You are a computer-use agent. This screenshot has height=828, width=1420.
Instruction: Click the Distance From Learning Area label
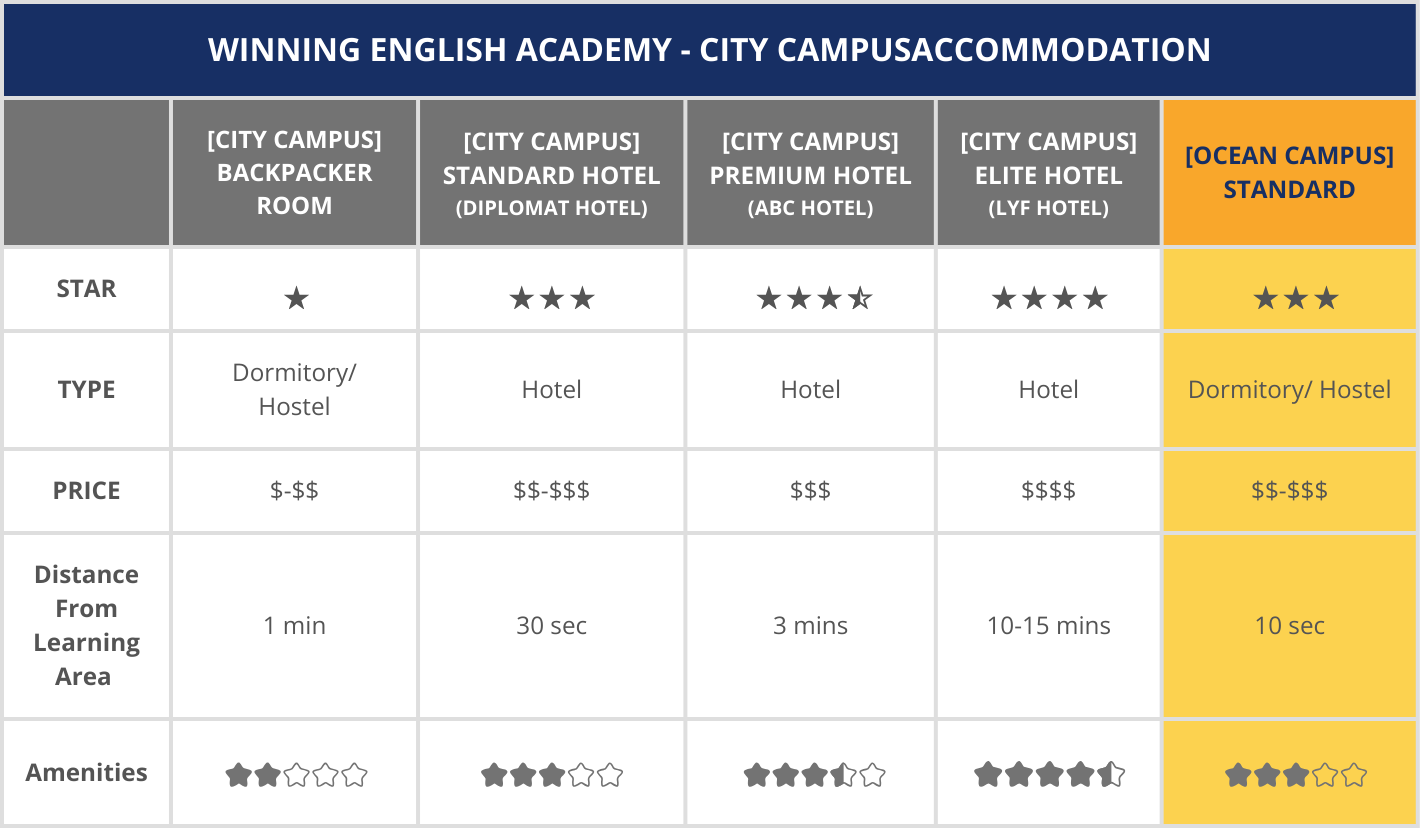pyautogui.click(x=87, y=626)
